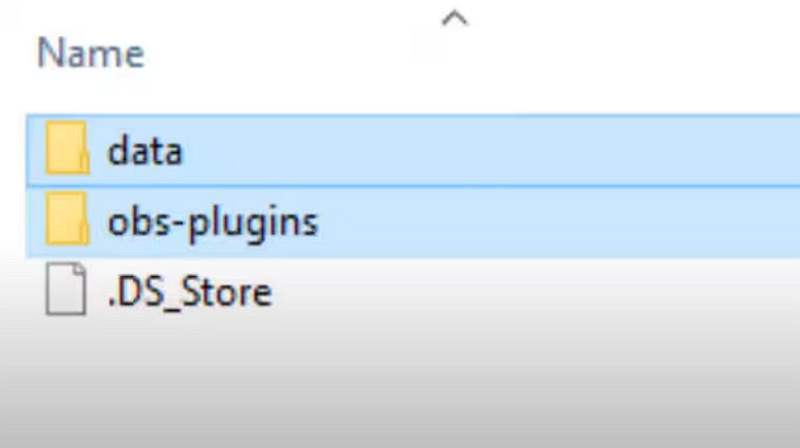Click the word 'Store' in .DS_Store entry
This screenshot has width=800, height=448.
click(x=227, y=292)
